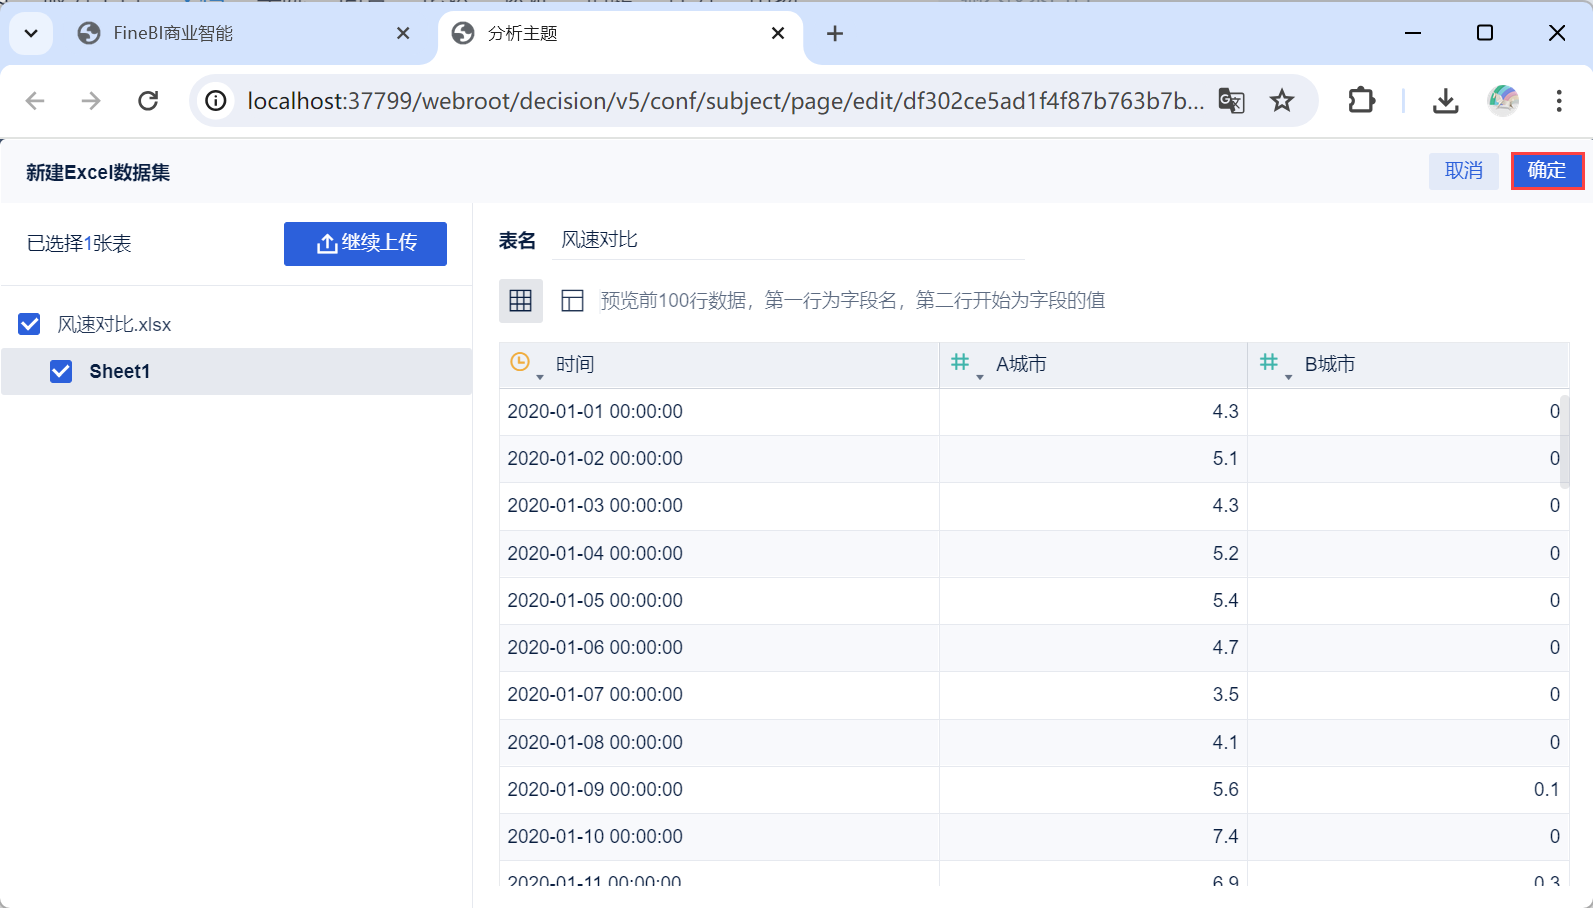Click the 继续上传 upload button

point(365,244)
